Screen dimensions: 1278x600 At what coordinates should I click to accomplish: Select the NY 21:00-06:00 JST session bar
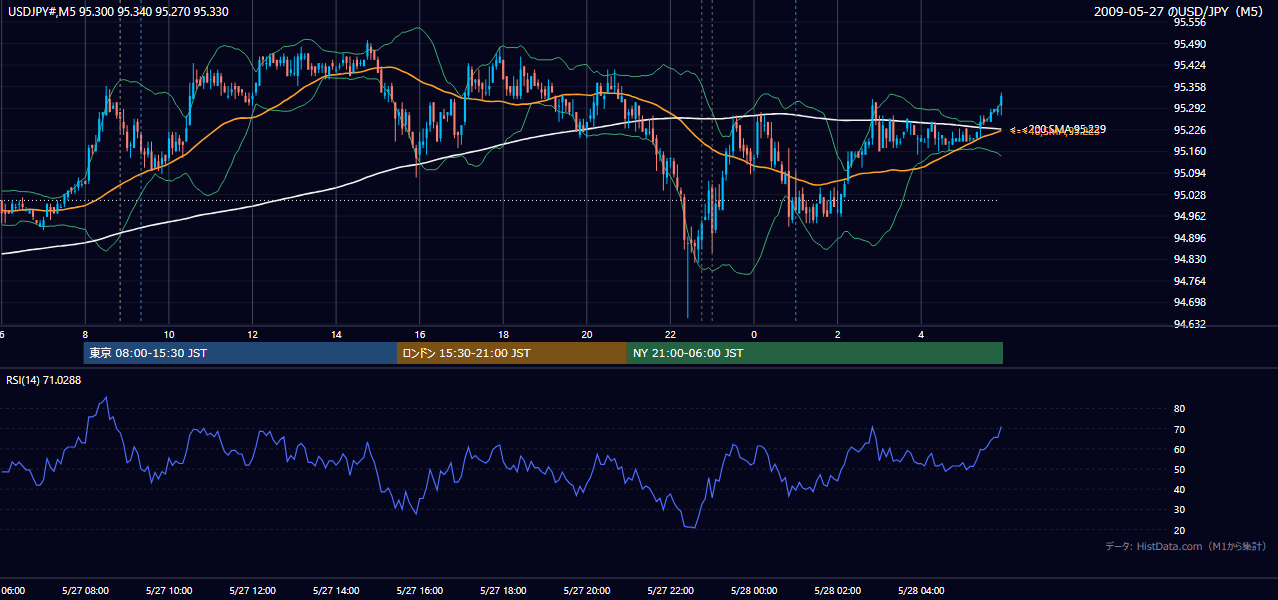tap(815, 353)
